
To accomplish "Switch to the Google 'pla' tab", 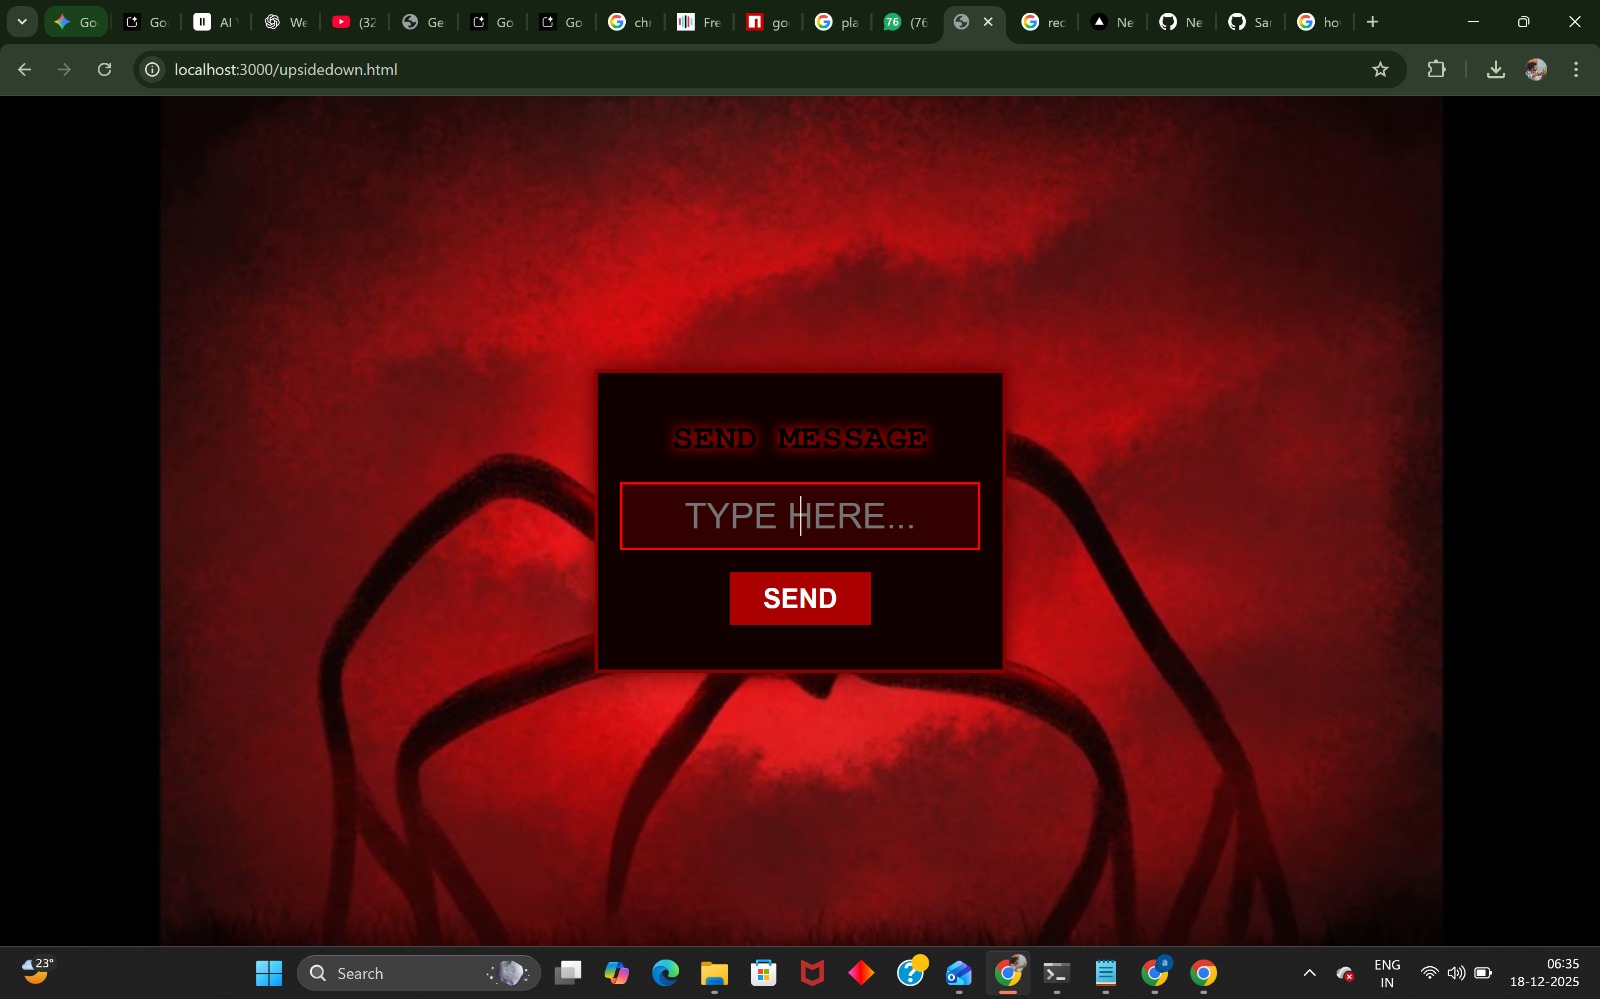I will 837,22.
